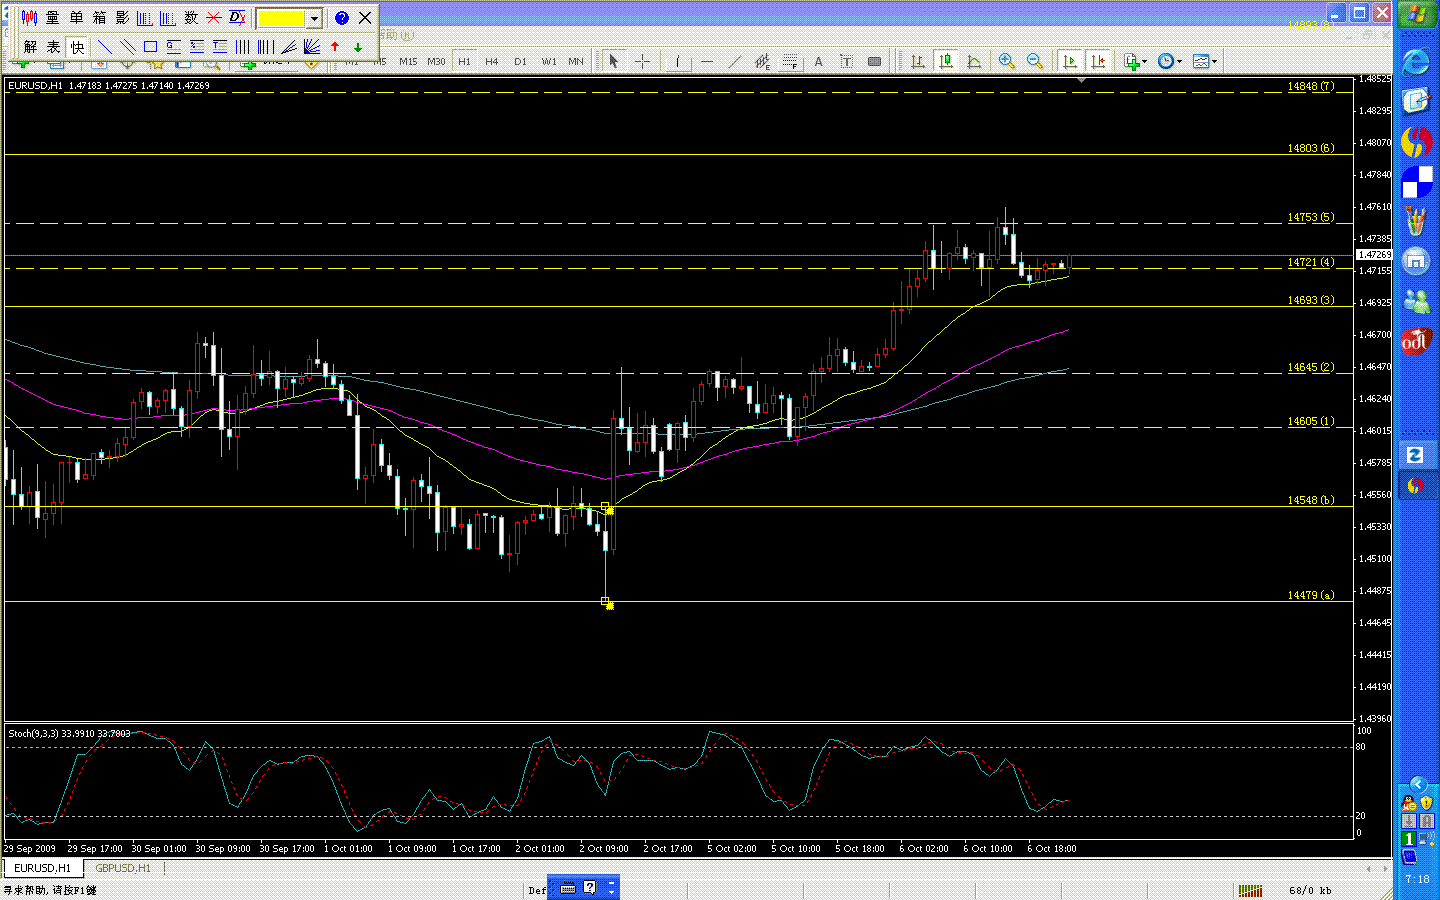This screenshot has height=900, width=1440.
Task: Switch chart to M30 timeframe
Action: (x=436, y=62)
